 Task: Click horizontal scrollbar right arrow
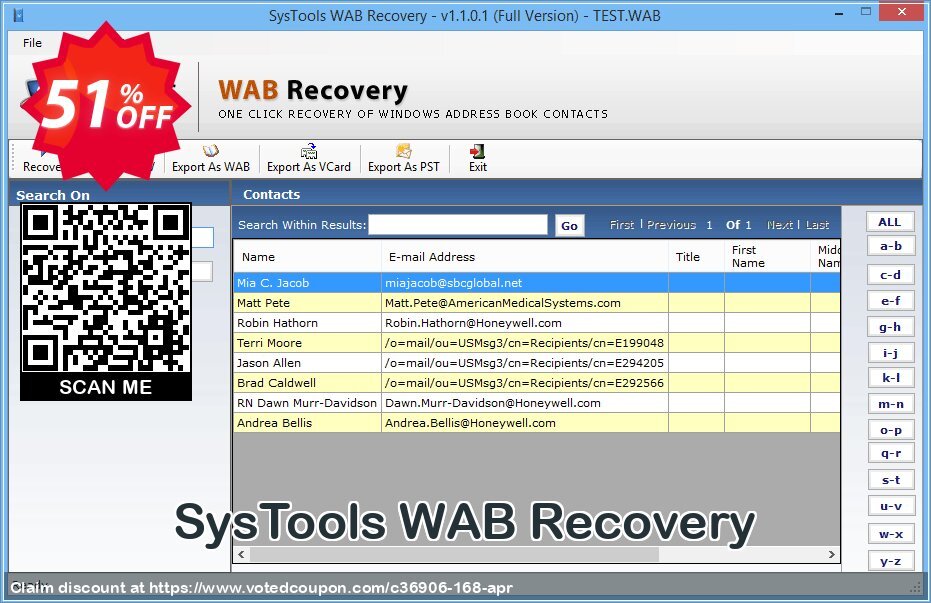pos(832,554)
